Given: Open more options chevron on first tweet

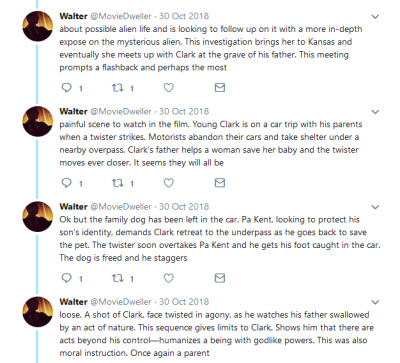Looking at the screenshot, I should pyautogui.click(x=375, y=17).
